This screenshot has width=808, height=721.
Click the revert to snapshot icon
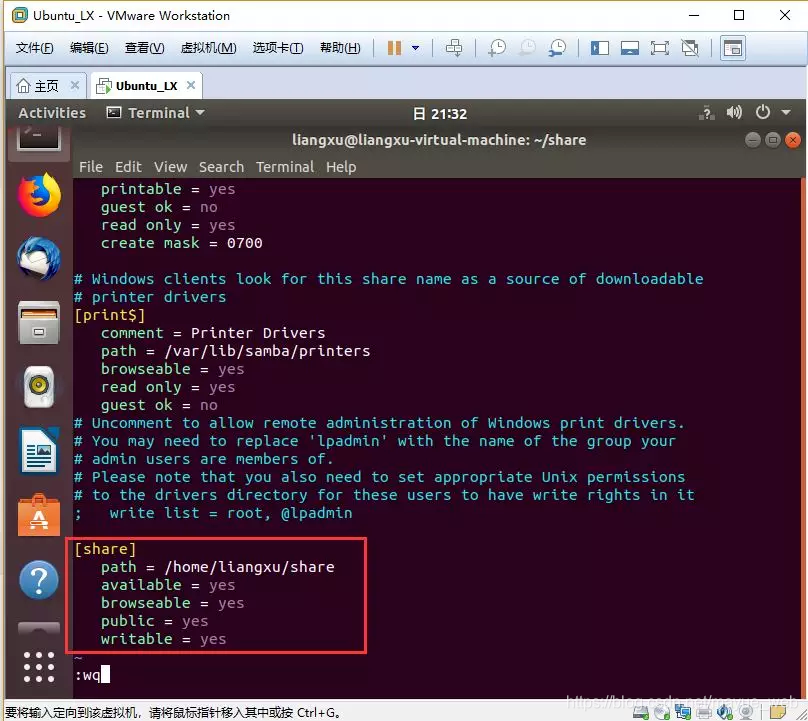pyautogui.click(x=527, y=48)
